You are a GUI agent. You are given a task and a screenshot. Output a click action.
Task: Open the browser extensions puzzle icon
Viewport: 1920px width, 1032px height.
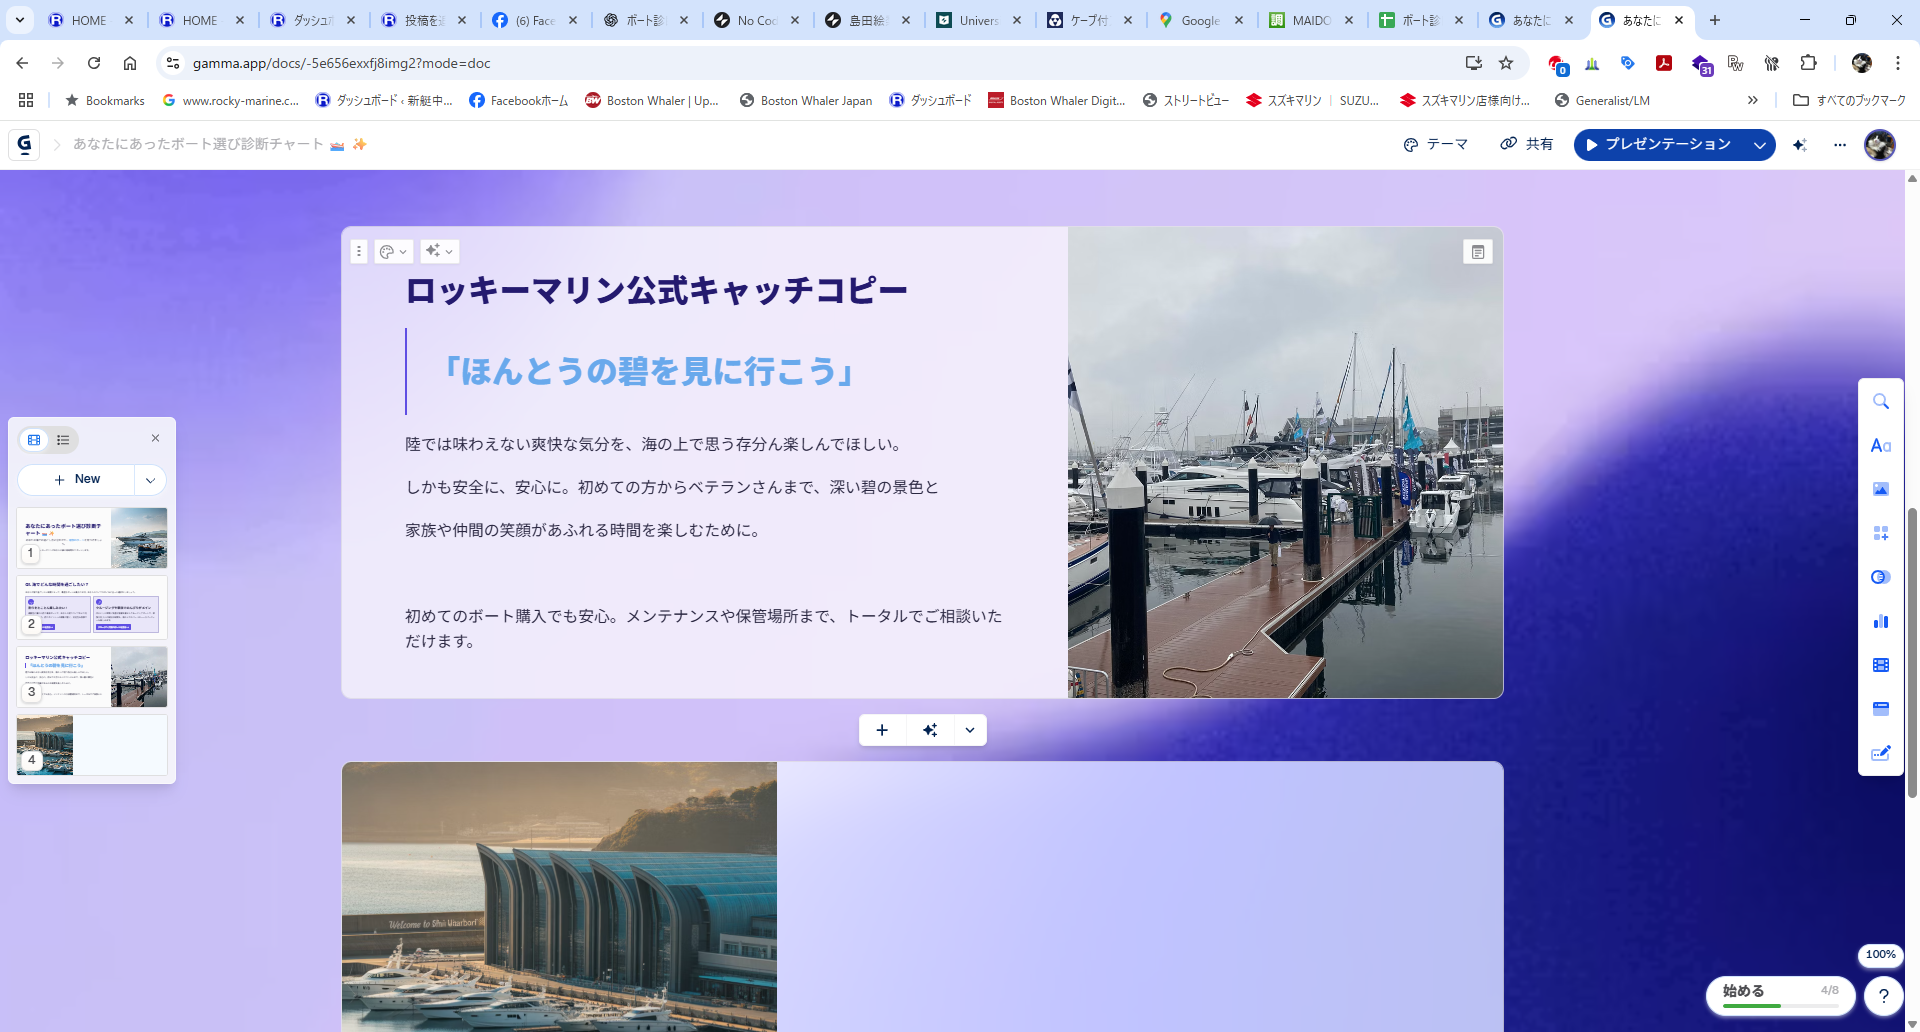point(1808,63)
